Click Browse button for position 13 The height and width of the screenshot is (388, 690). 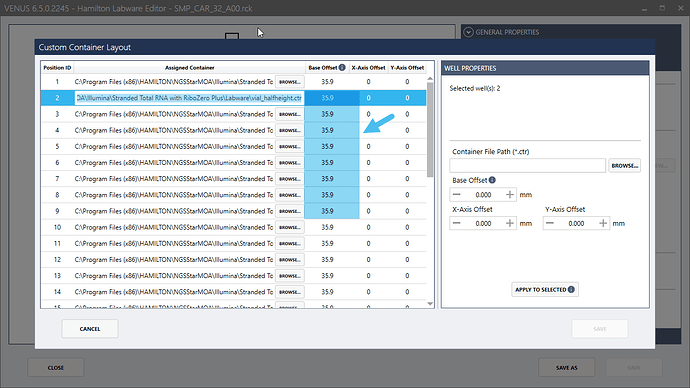pos(290,276)
